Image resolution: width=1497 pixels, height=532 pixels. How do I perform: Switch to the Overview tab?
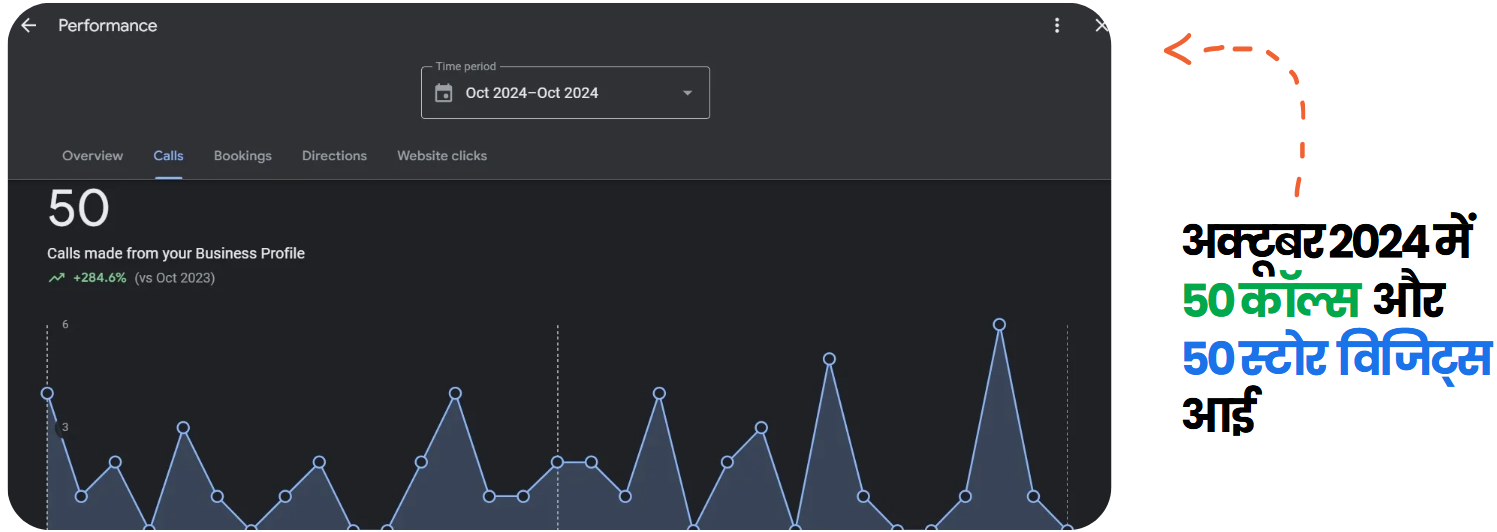point(92,156)
